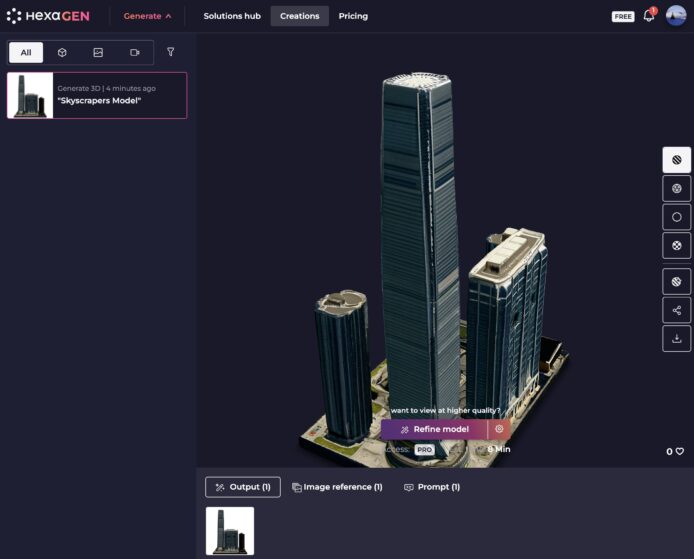The width and height of the screenshot is (694, 559).
Task: Open the user profile avatar menu
Action: [x=677, y=16]
